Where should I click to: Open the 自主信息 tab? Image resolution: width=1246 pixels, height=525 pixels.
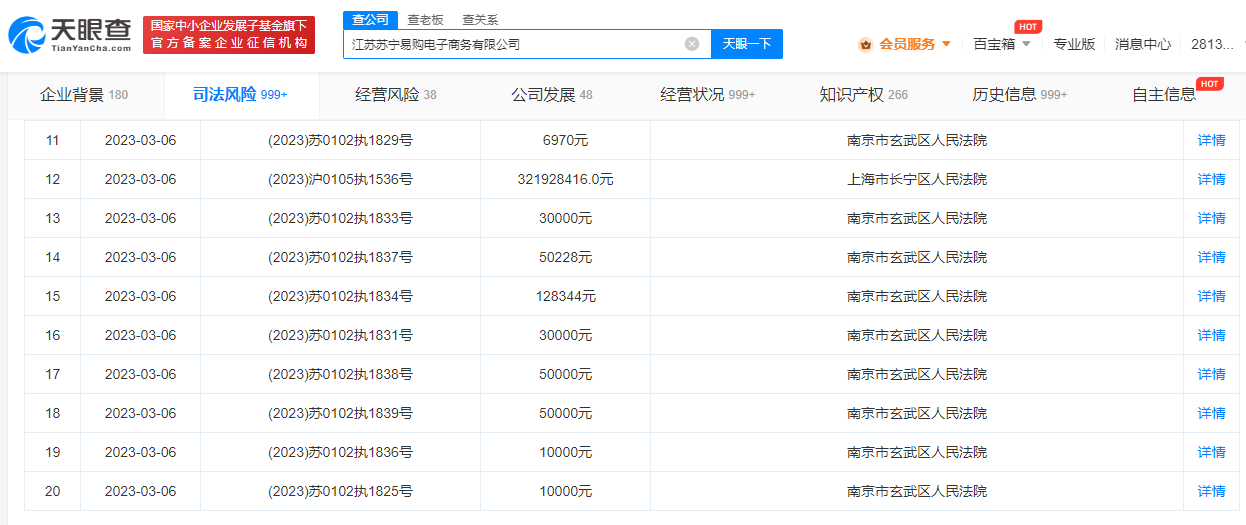pos(1164,95)
